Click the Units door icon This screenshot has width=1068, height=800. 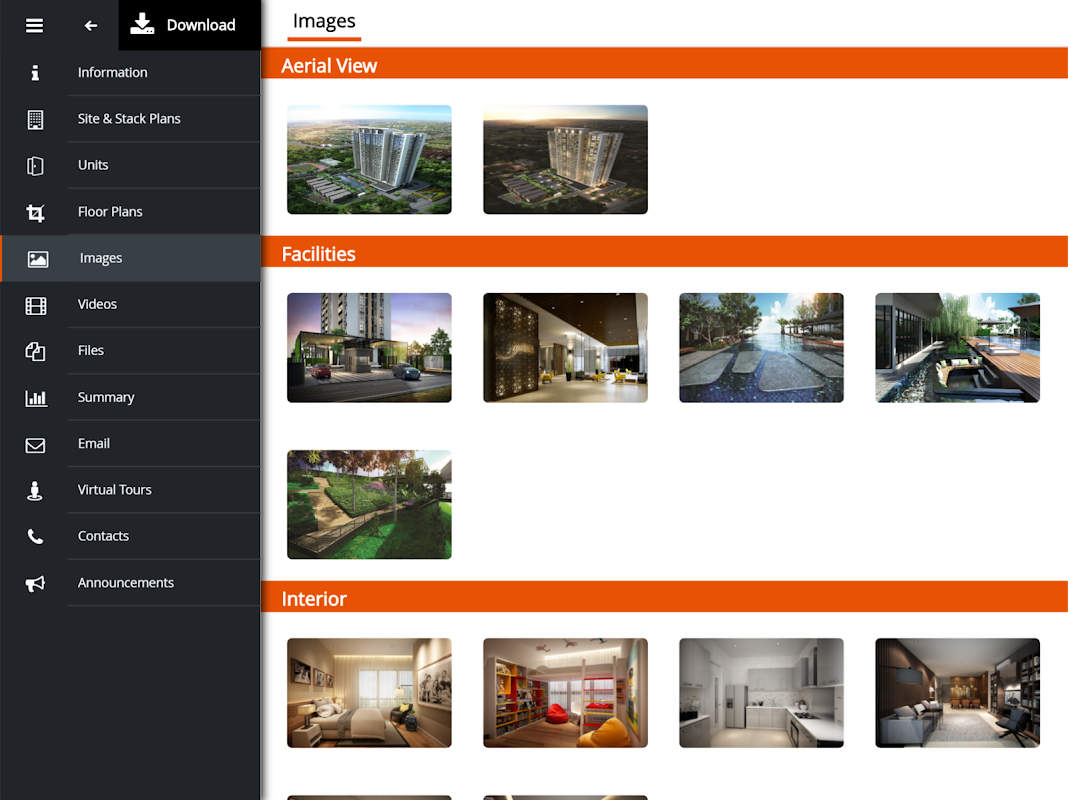pos(35,165)
